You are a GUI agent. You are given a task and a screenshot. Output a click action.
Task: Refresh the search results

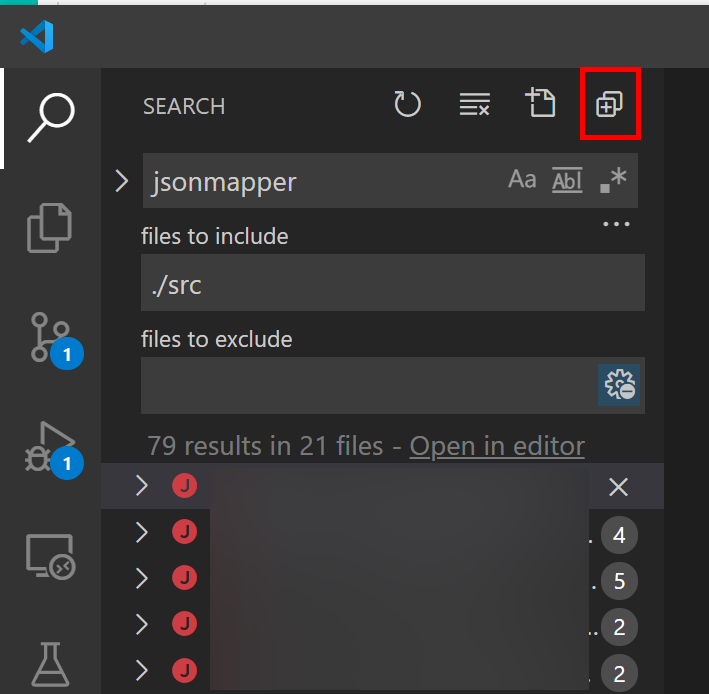pyautogui.click(x=407, y=104)
